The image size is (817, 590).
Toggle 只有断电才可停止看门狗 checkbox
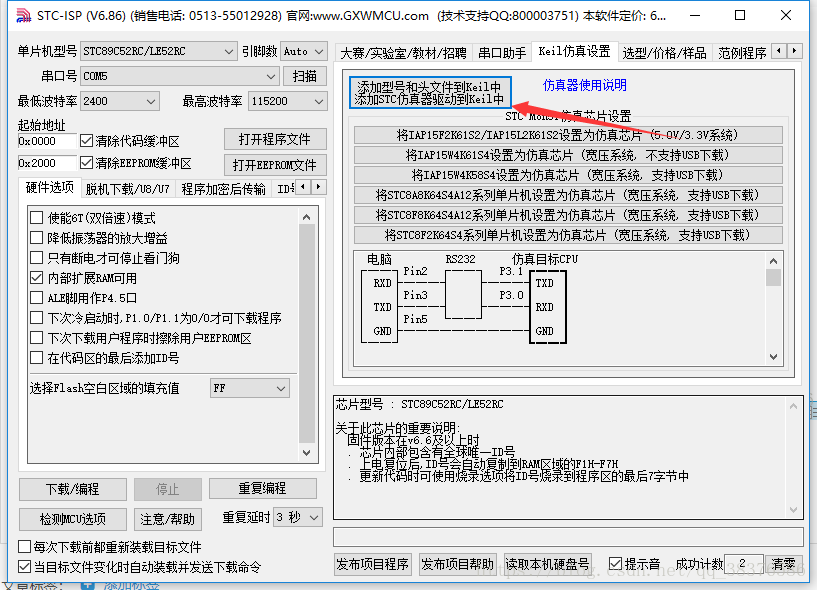coord(36,258)
